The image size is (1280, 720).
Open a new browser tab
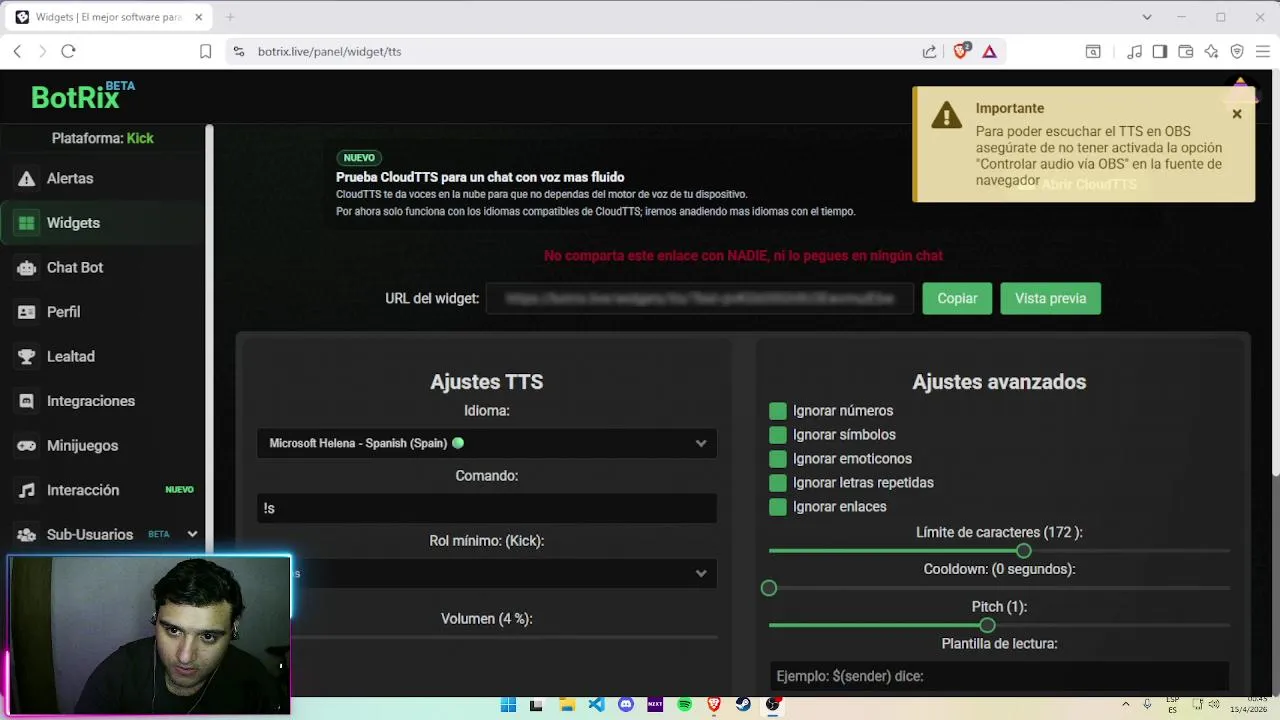click(x=230, y=17)
